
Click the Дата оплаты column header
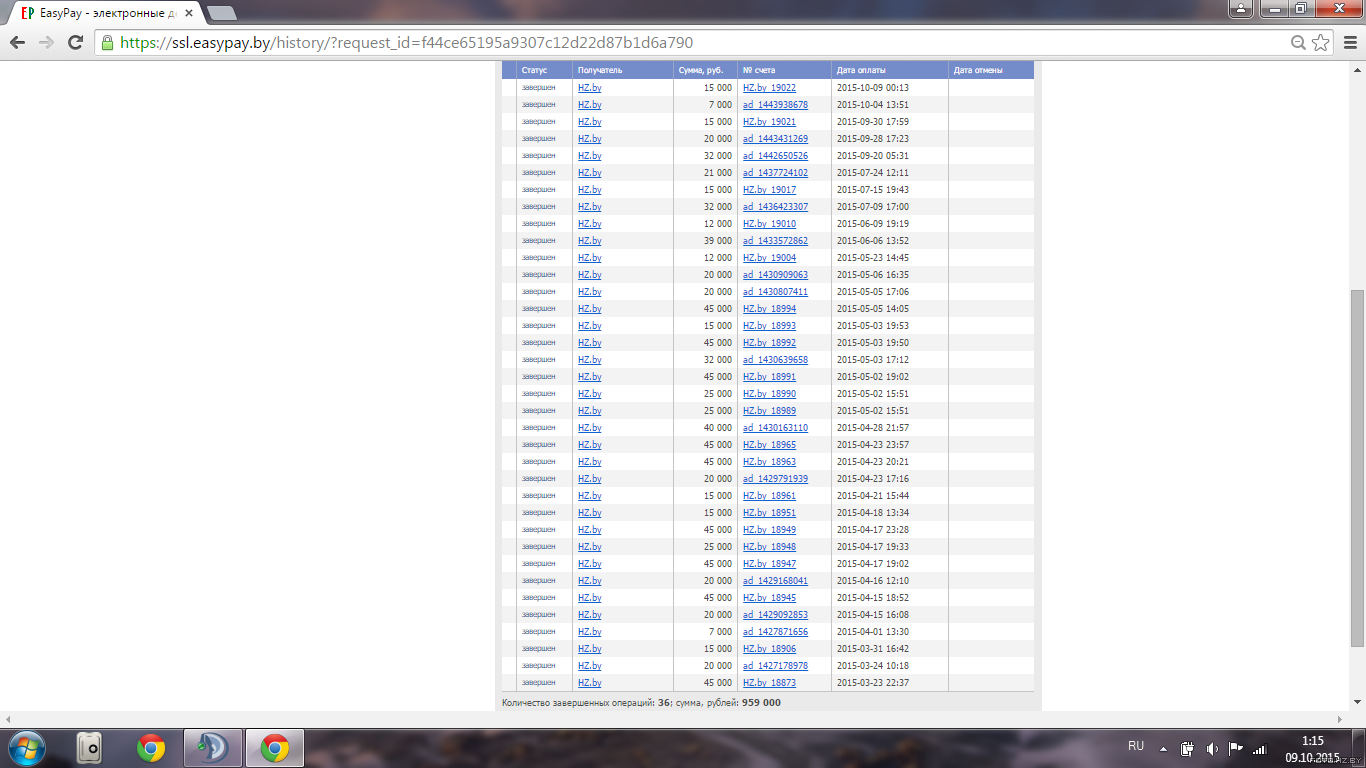[x=861, y=70]
